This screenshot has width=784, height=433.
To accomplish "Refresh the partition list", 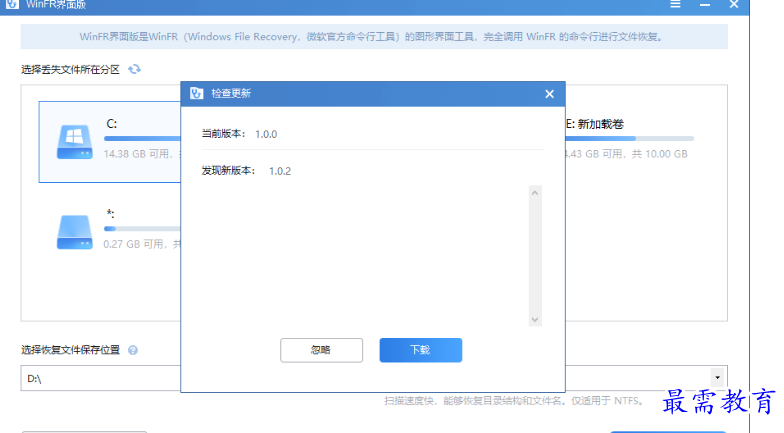I will [134, 69].
